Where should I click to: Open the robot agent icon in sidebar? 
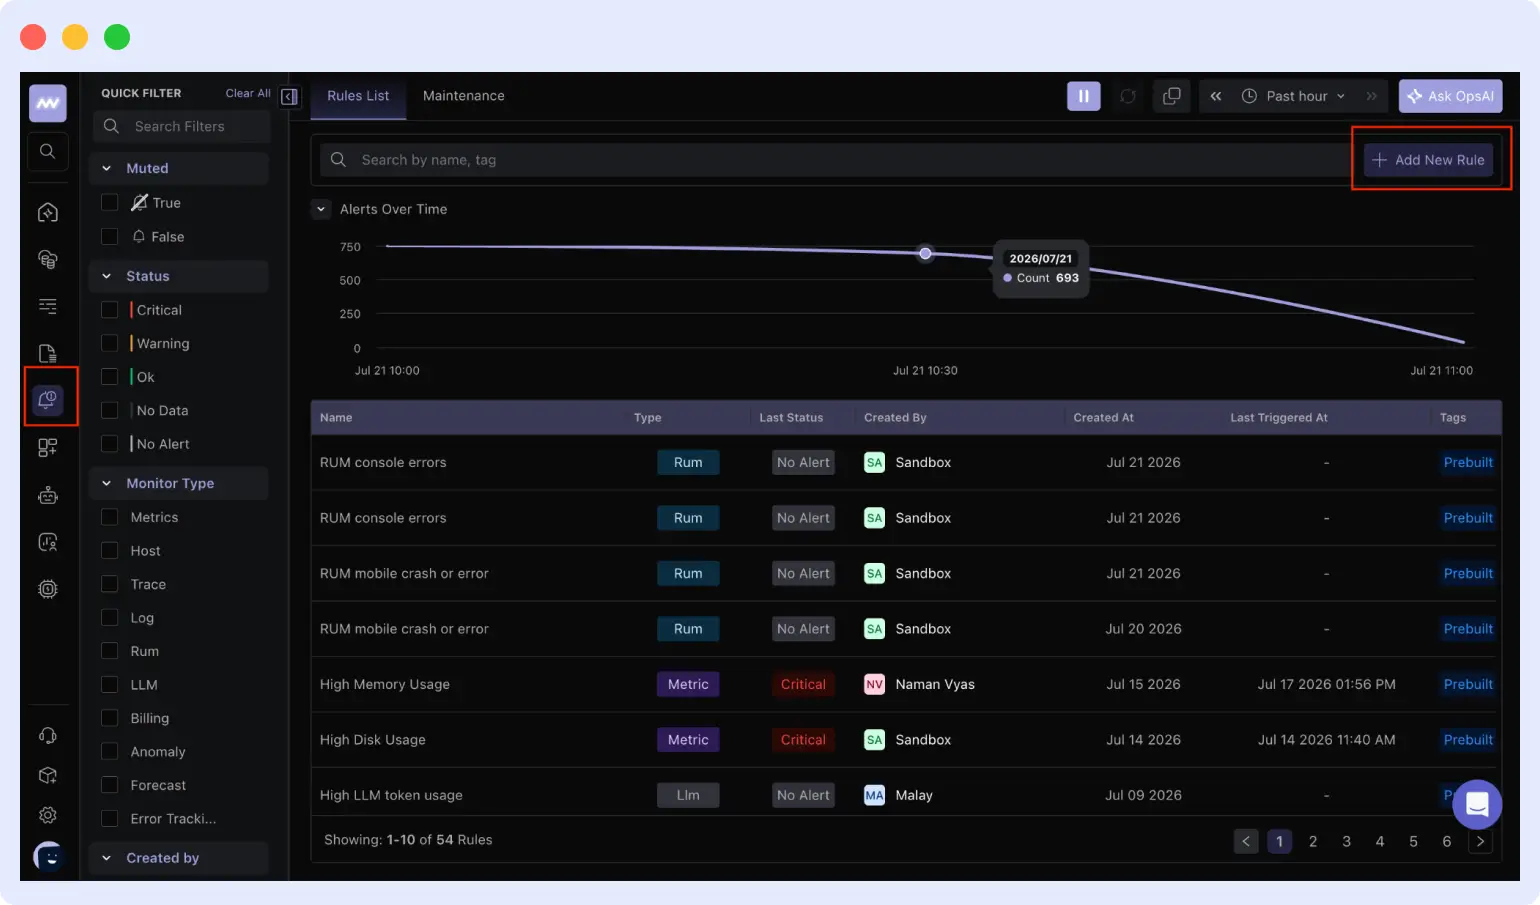coord(47,495)
